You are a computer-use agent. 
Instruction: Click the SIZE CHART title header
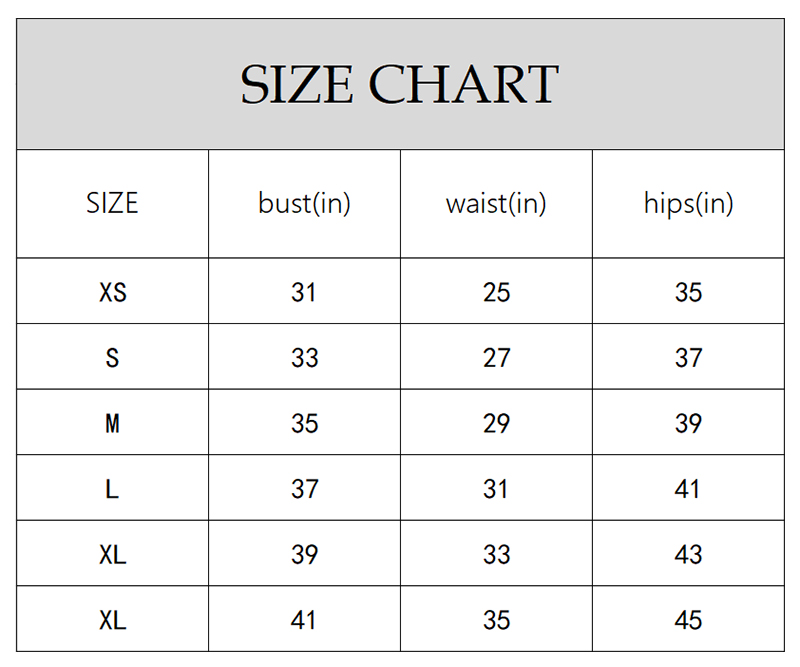click(399, 85)
